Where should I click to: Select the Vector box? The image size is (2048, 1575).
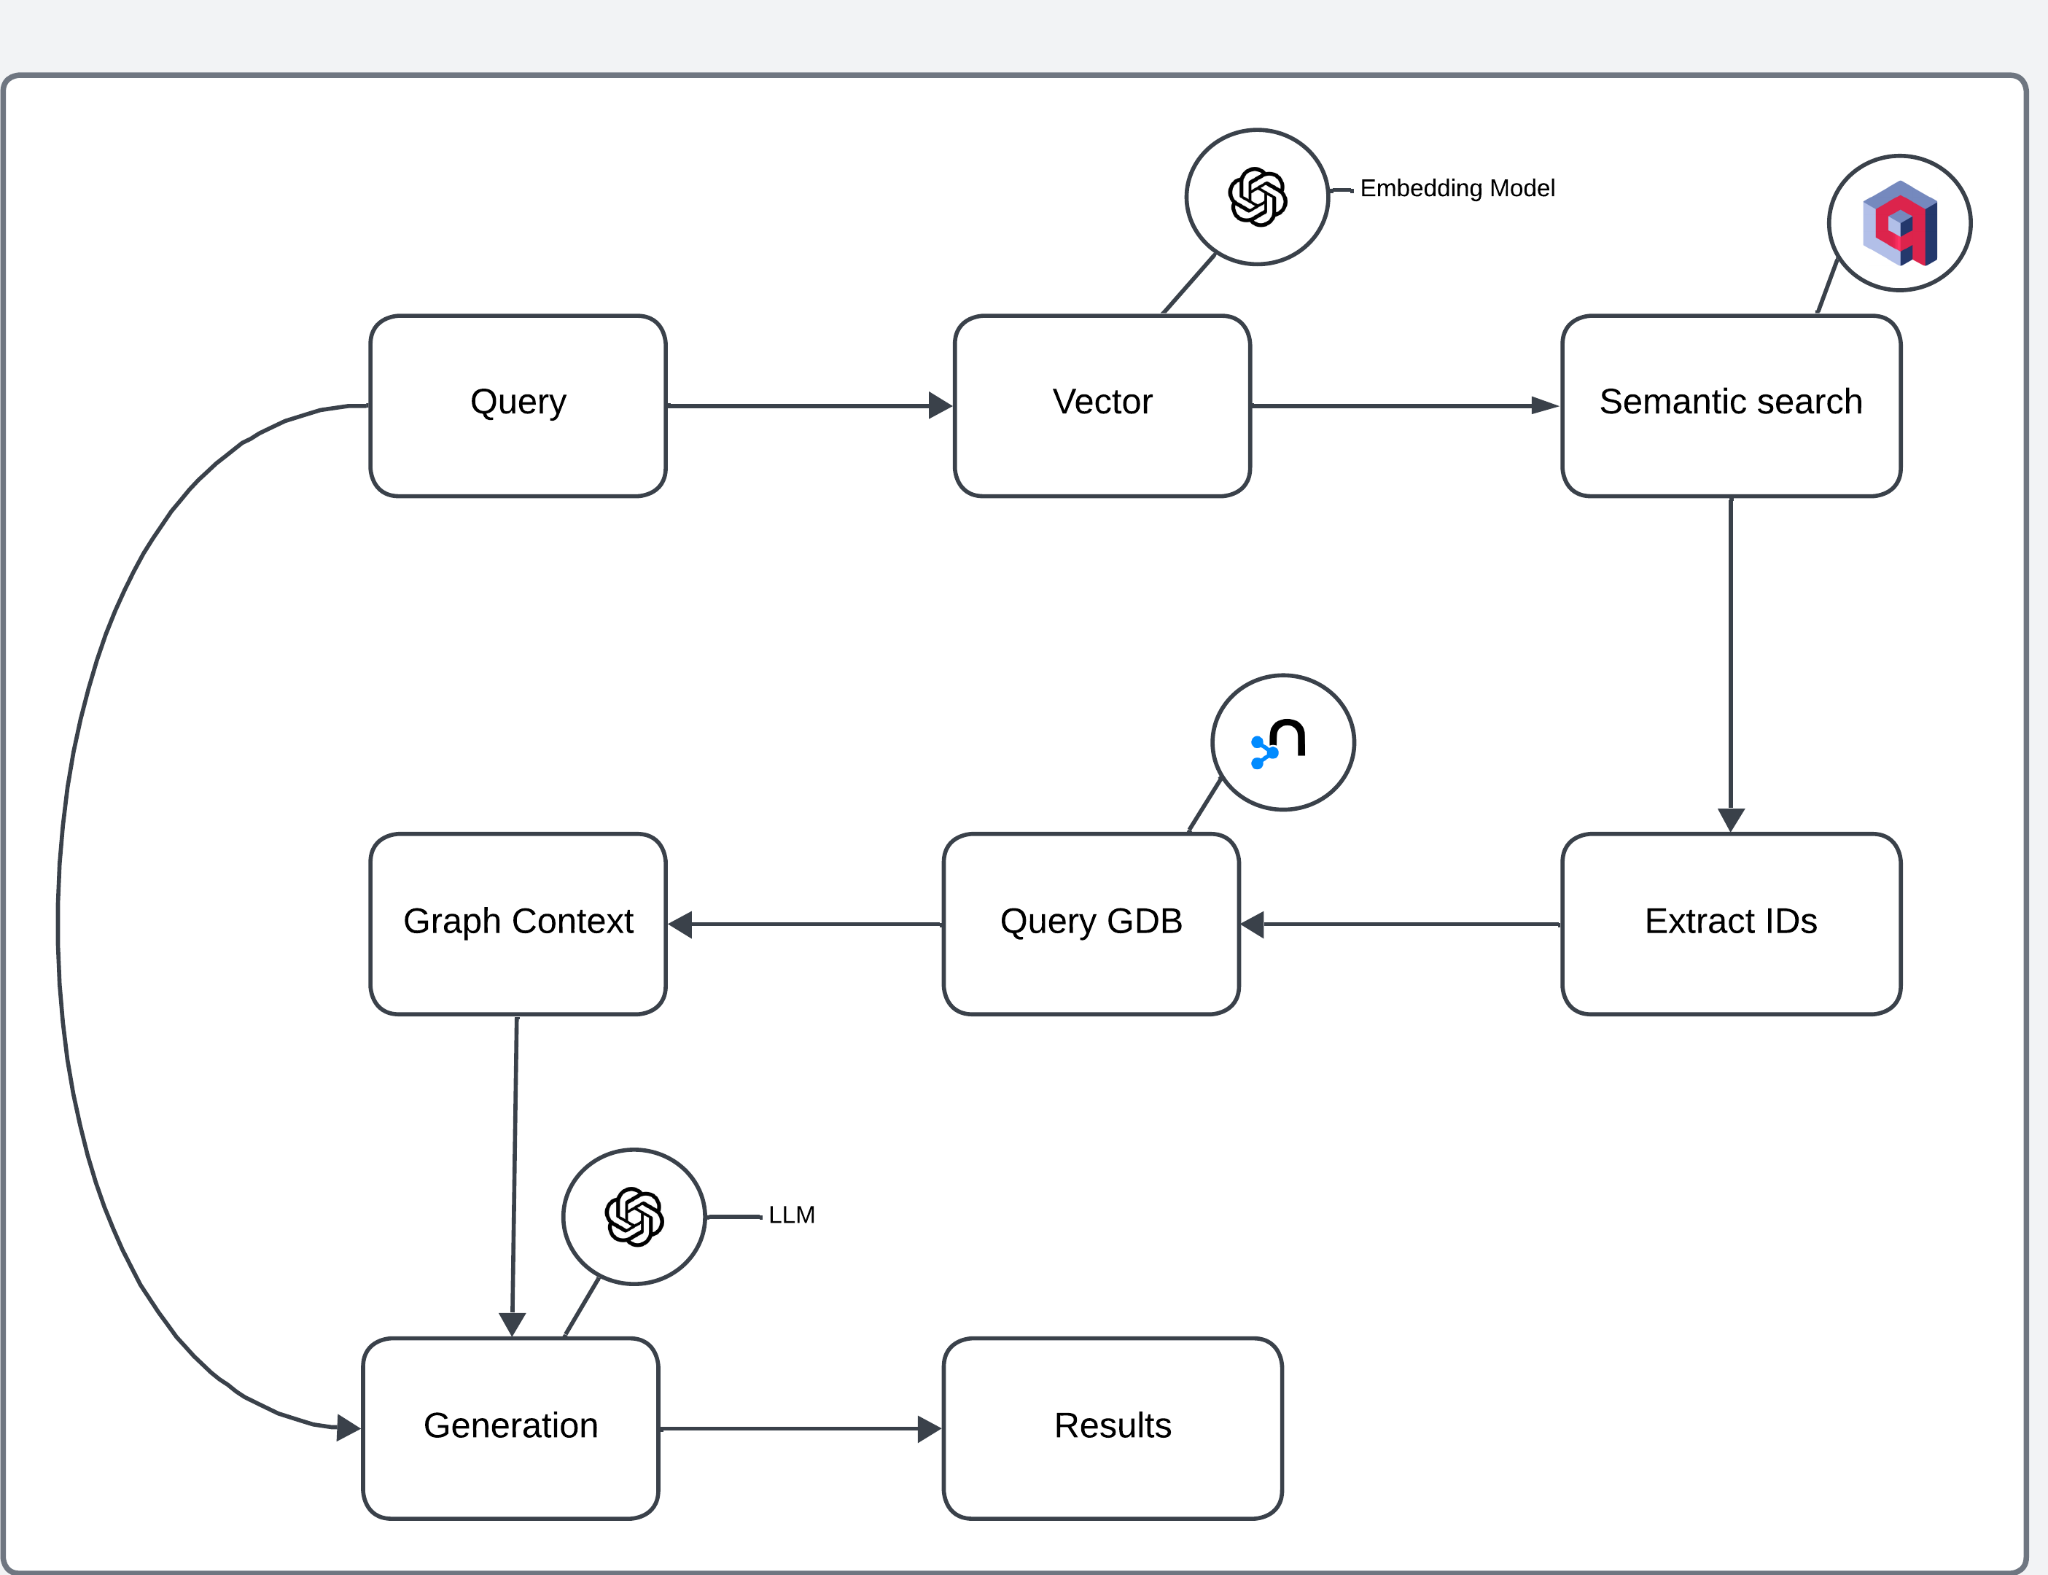(1102, 405)
